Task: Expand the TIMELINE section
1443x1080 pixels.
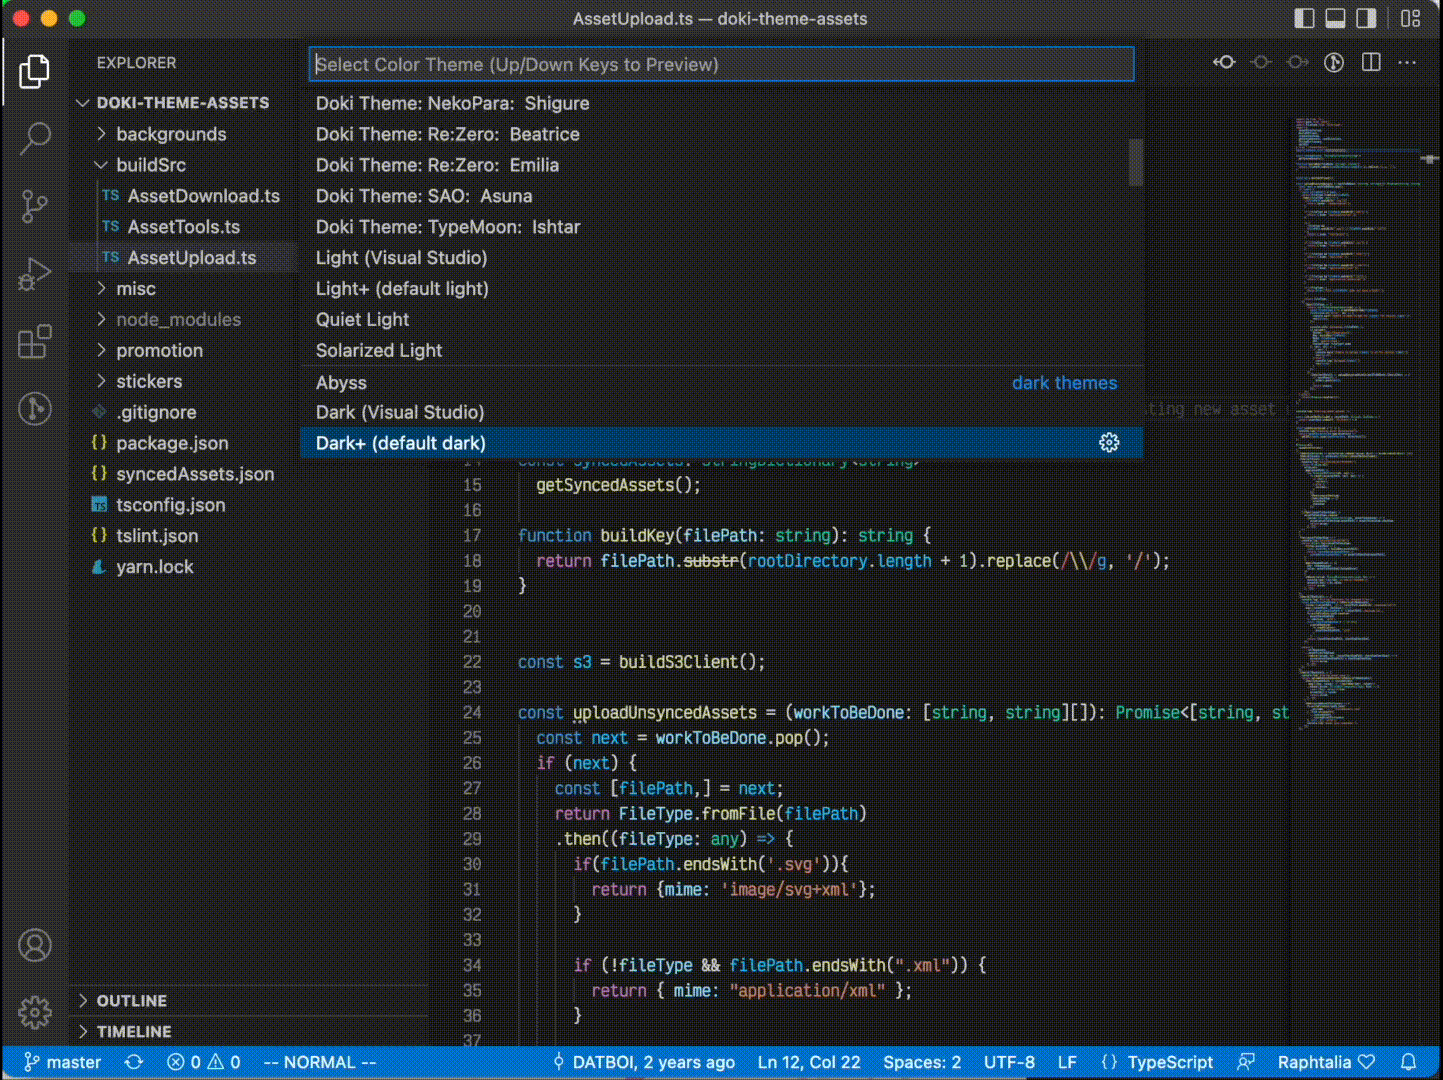Action: [134, 1032]
